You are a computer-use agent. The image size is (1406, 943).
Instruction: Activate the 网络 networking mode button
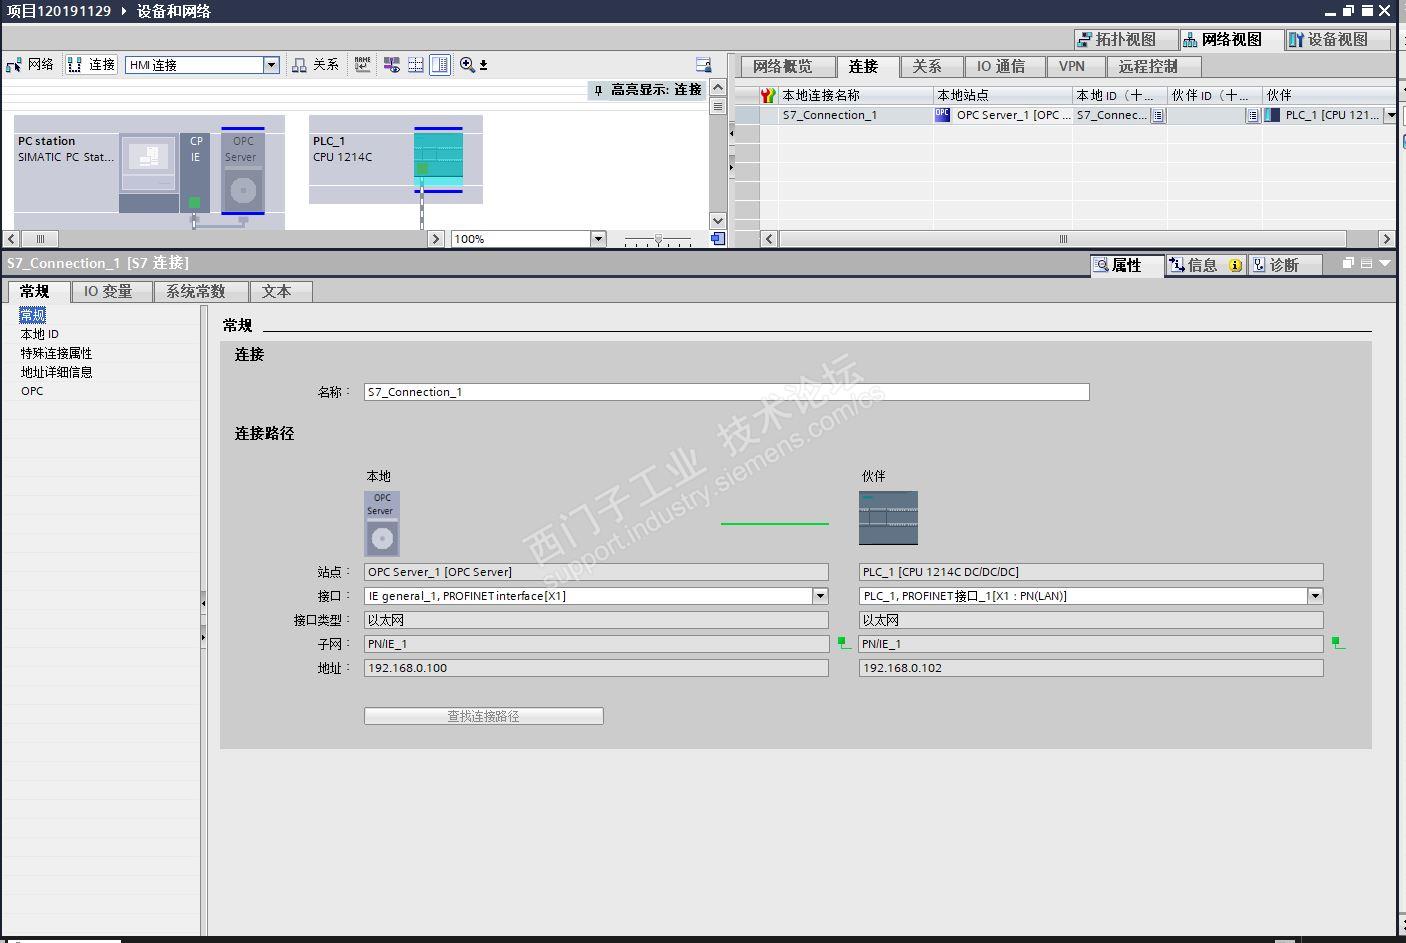[x=30, y=65]
